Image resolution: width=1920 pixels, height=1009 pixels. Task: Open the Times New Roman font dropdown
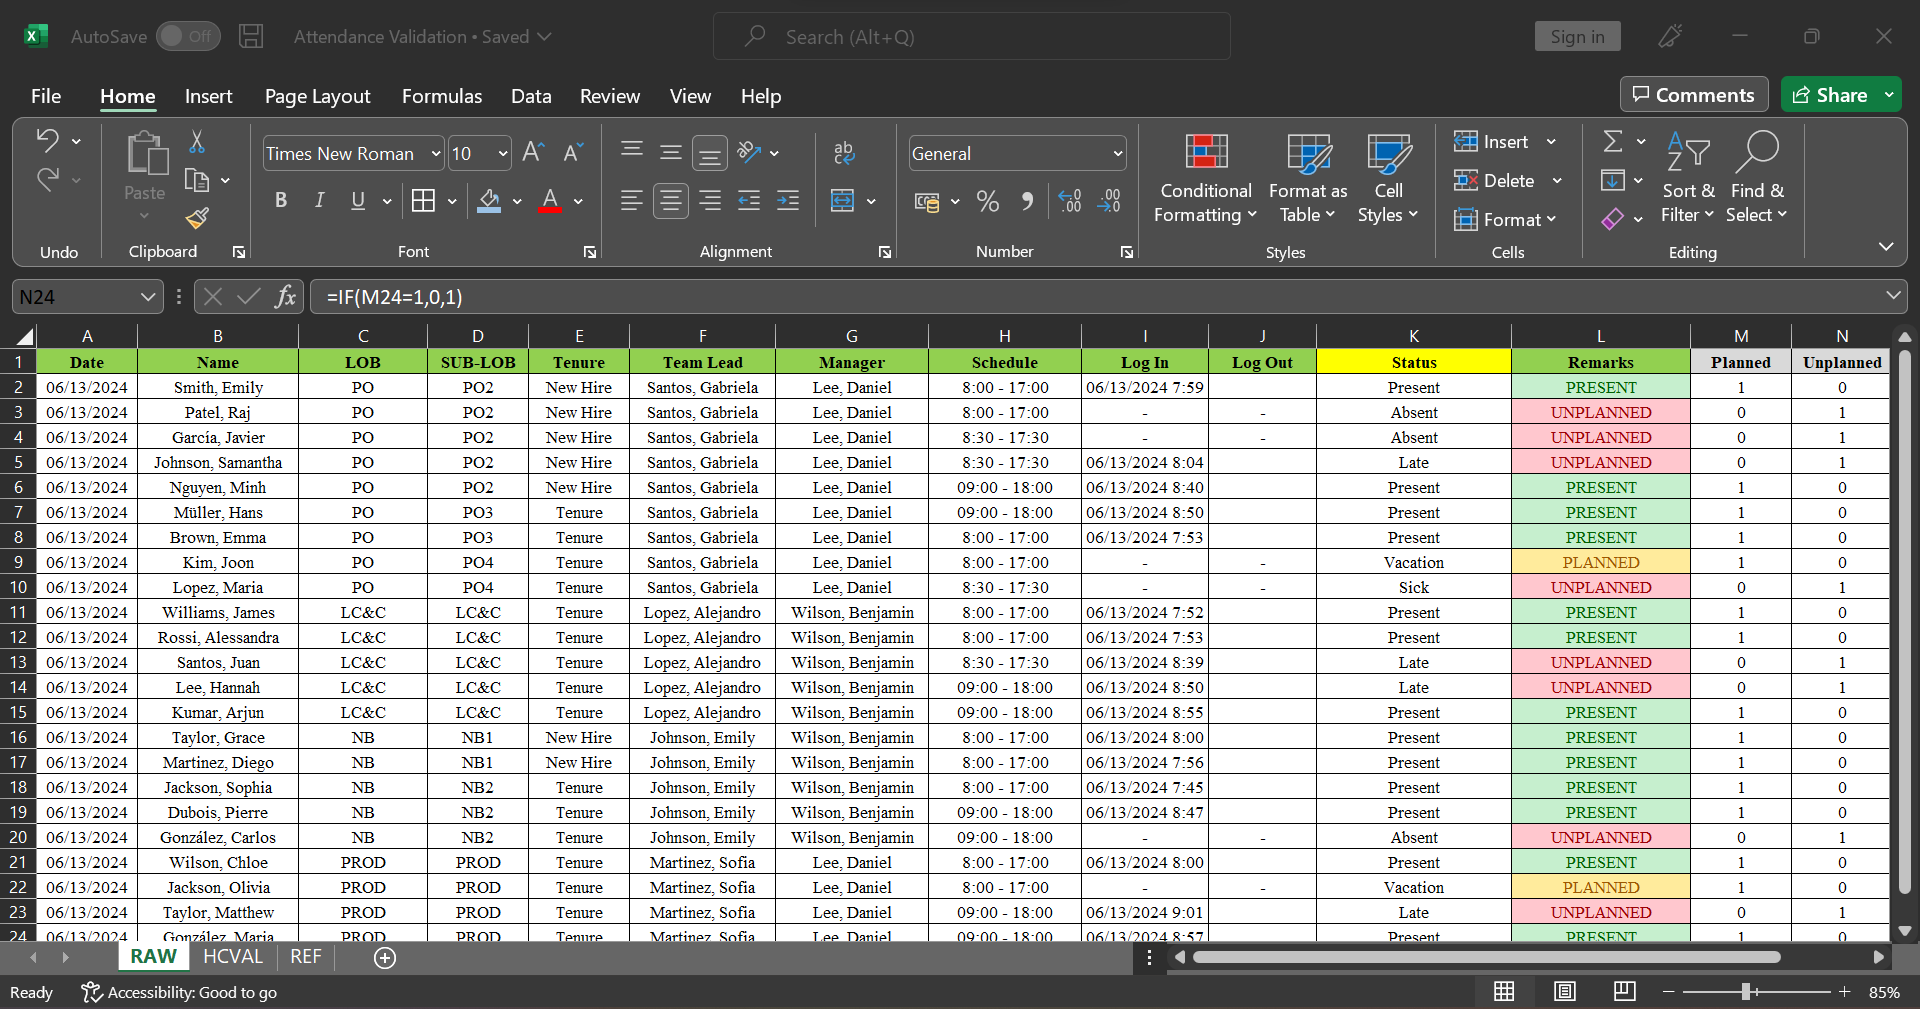pos(436,154)
